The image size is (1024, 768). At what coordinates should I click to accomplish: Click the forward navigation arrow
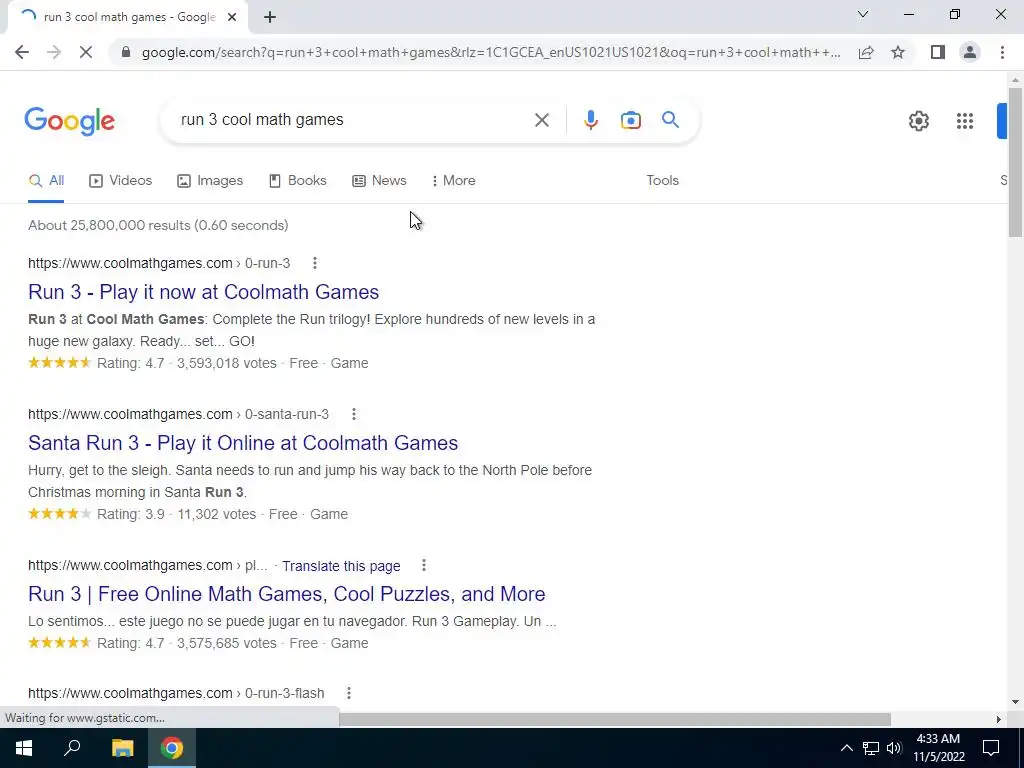[x=54, y=52]
